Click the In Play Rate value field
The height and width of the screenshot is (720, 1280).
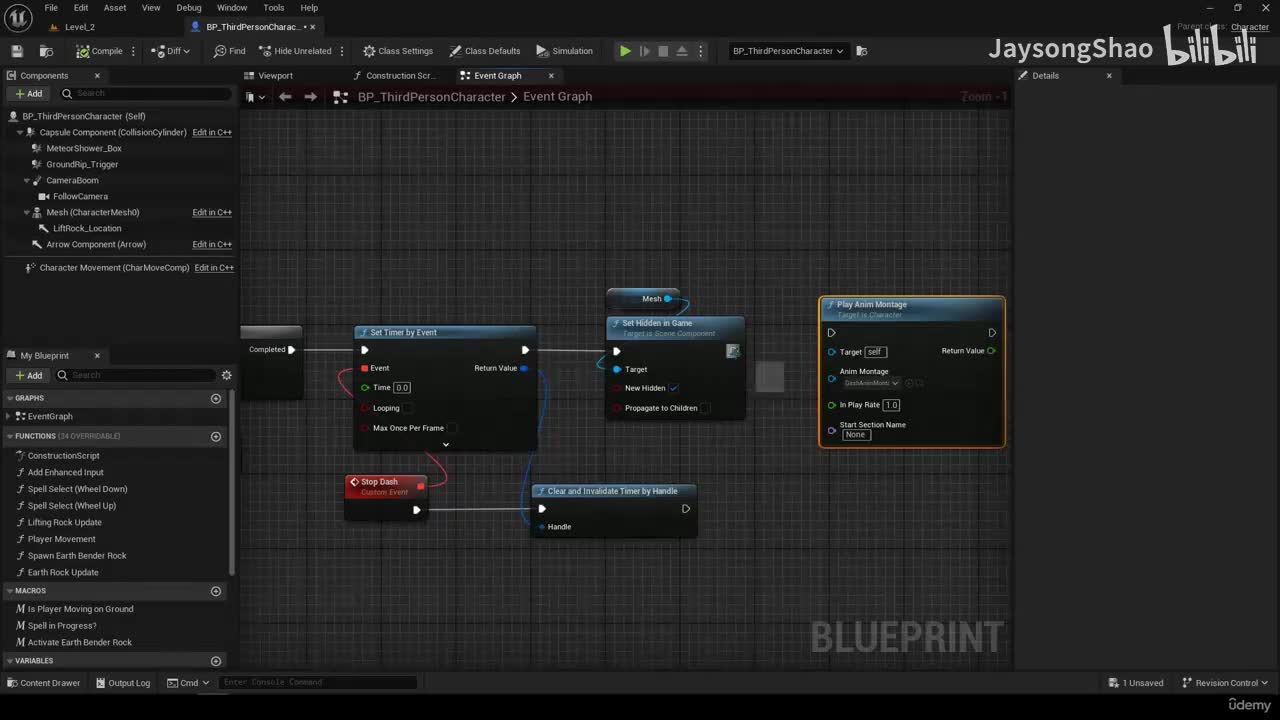tap(891, 405)
